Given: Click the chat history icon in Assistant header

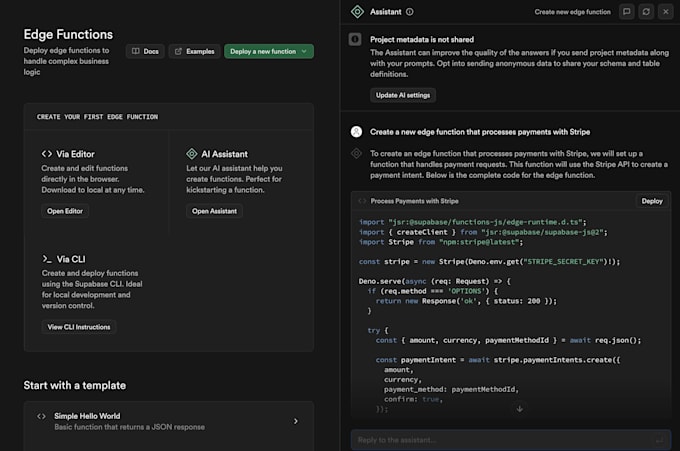Looking at the screenshot, I should click(x=627, y=12).
